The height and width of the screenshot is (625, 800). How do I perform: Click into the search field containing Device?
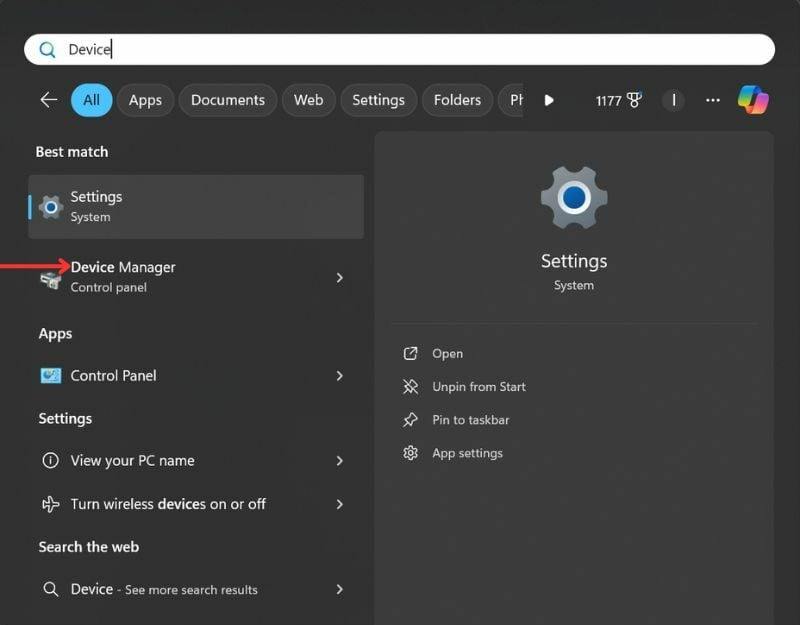coord(399,49)
